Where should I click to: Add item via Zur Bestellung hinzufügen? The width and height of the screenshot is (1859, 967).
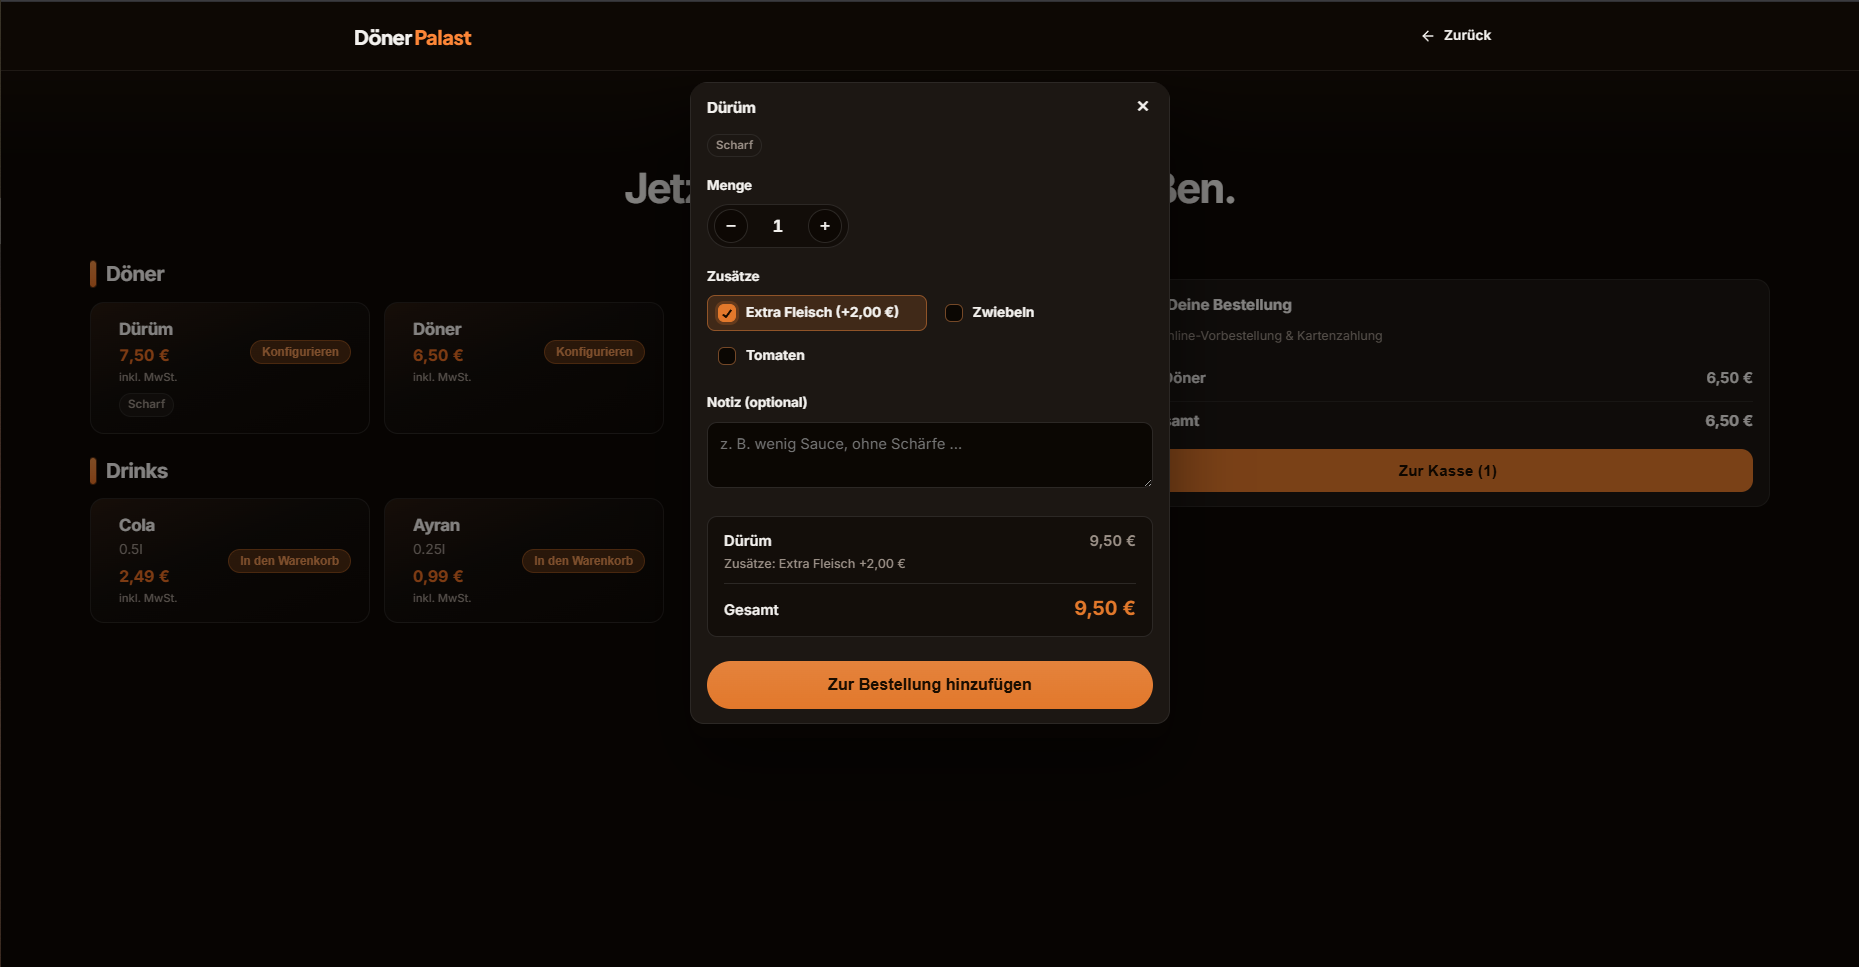click(930, 685)
